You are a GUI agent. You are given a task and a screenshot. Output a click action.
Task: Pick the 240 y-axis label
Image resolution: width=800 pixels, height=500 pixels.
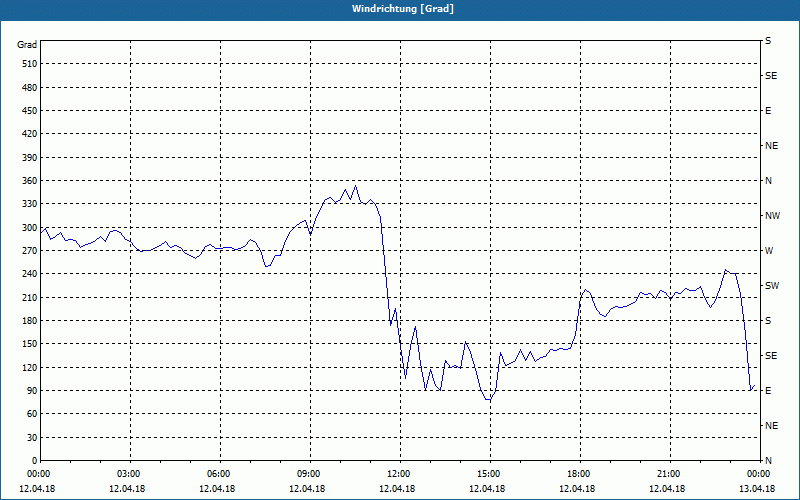(x=30, y=274)
